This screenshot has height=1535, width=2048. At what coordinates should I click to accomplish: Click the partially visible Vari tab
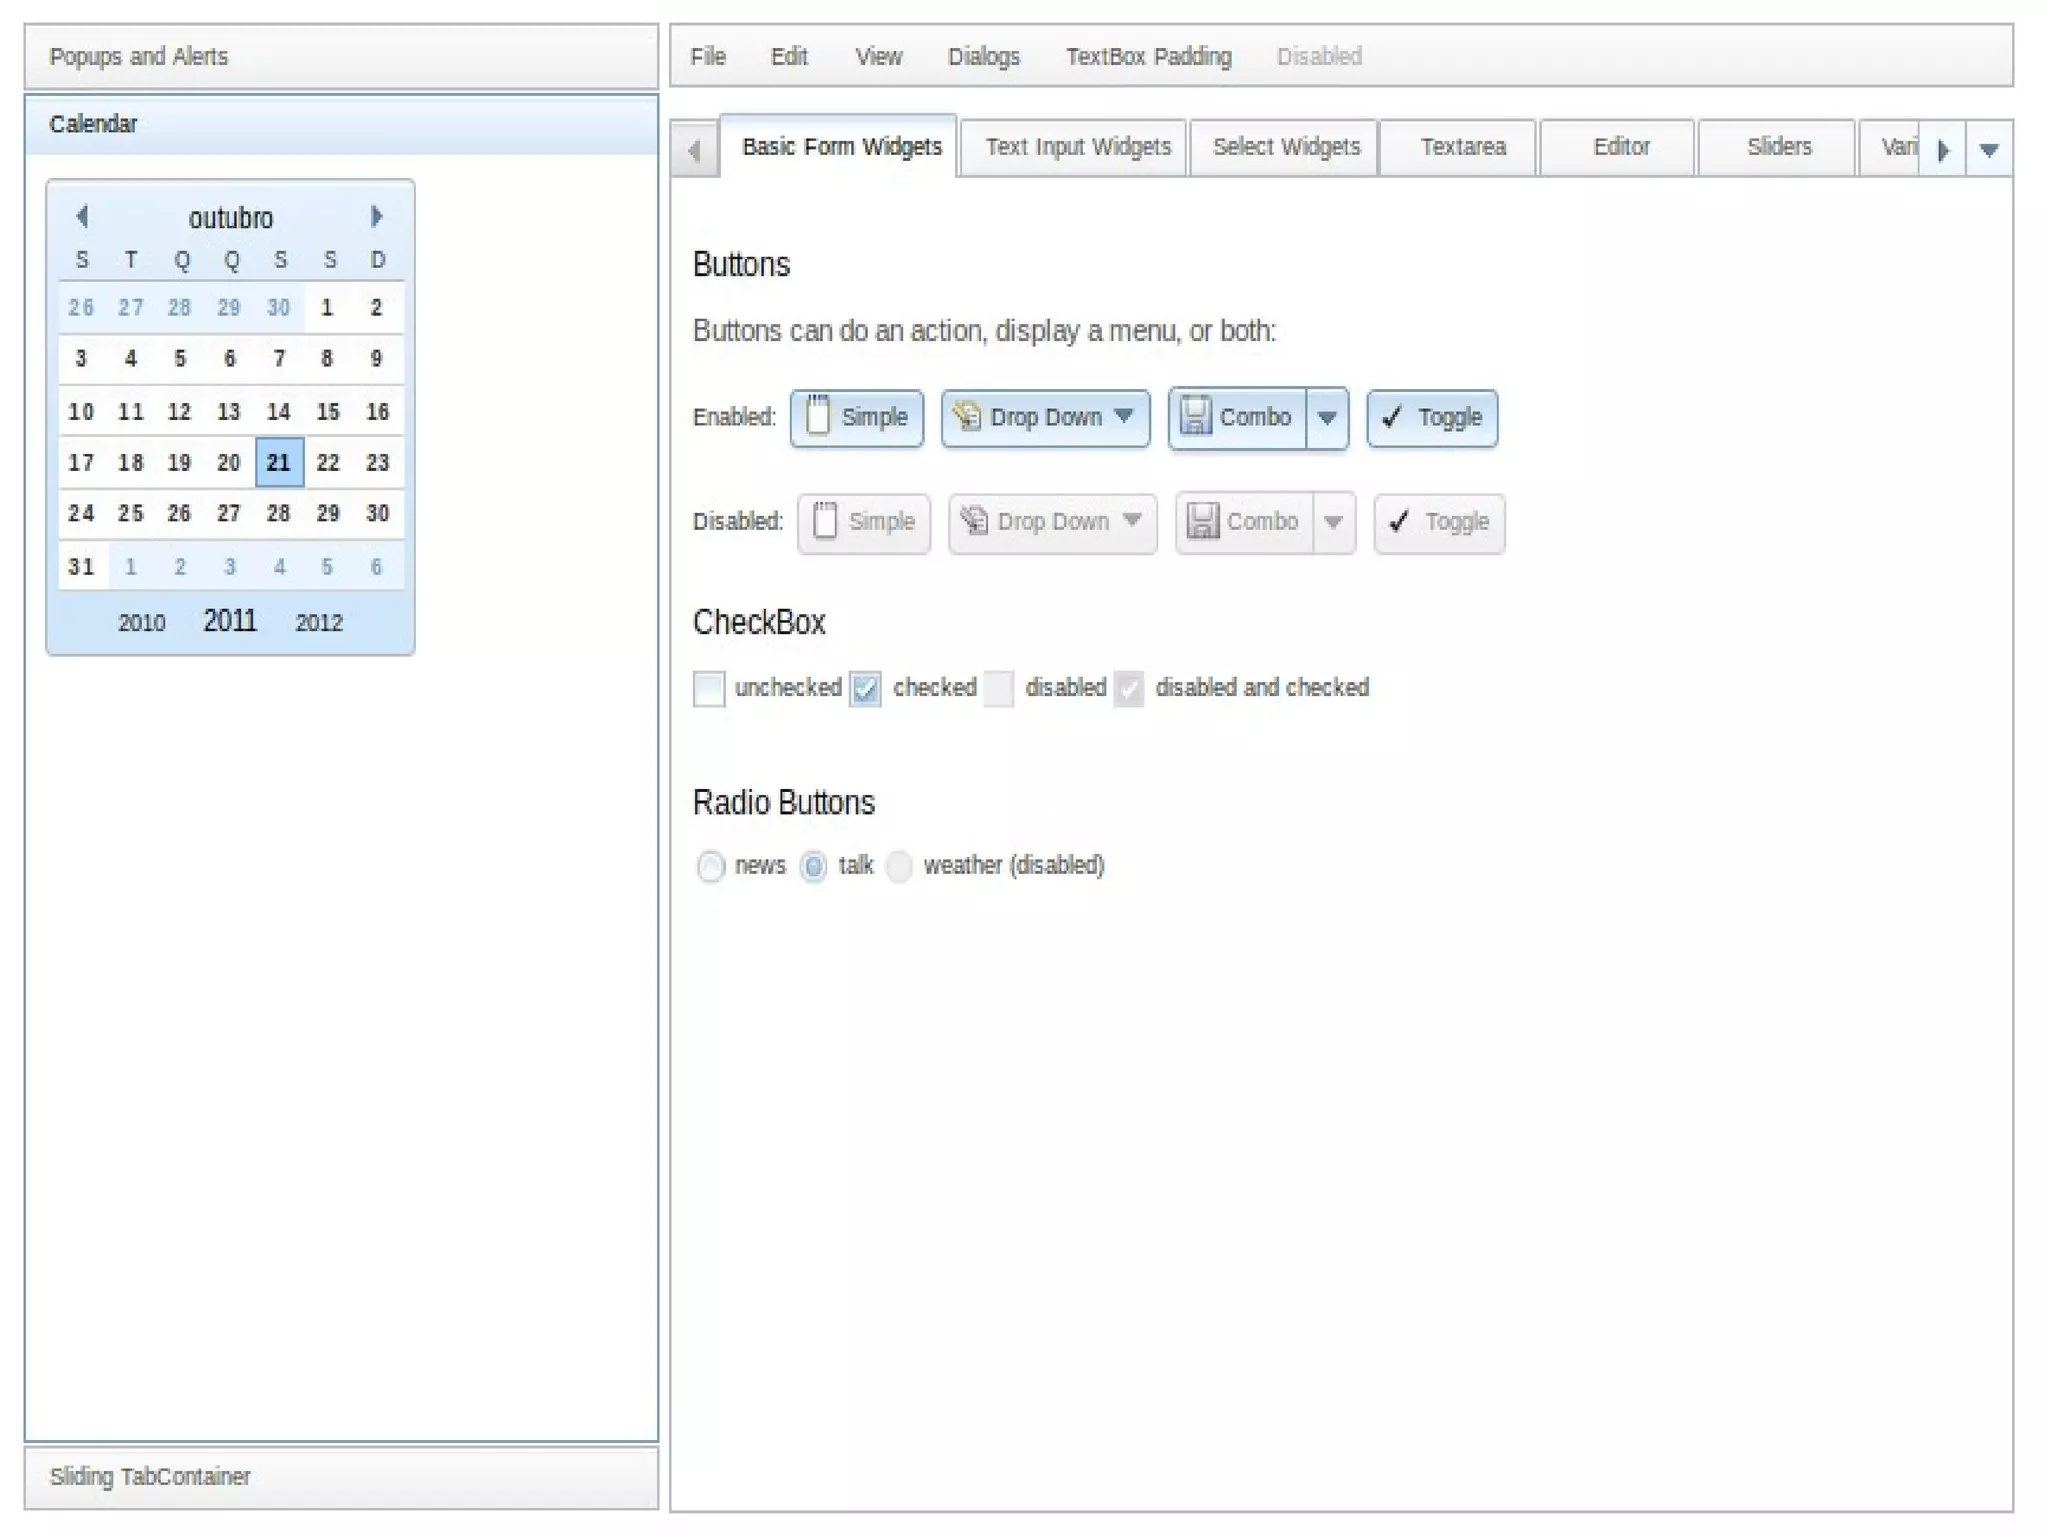coord(1890,147)
